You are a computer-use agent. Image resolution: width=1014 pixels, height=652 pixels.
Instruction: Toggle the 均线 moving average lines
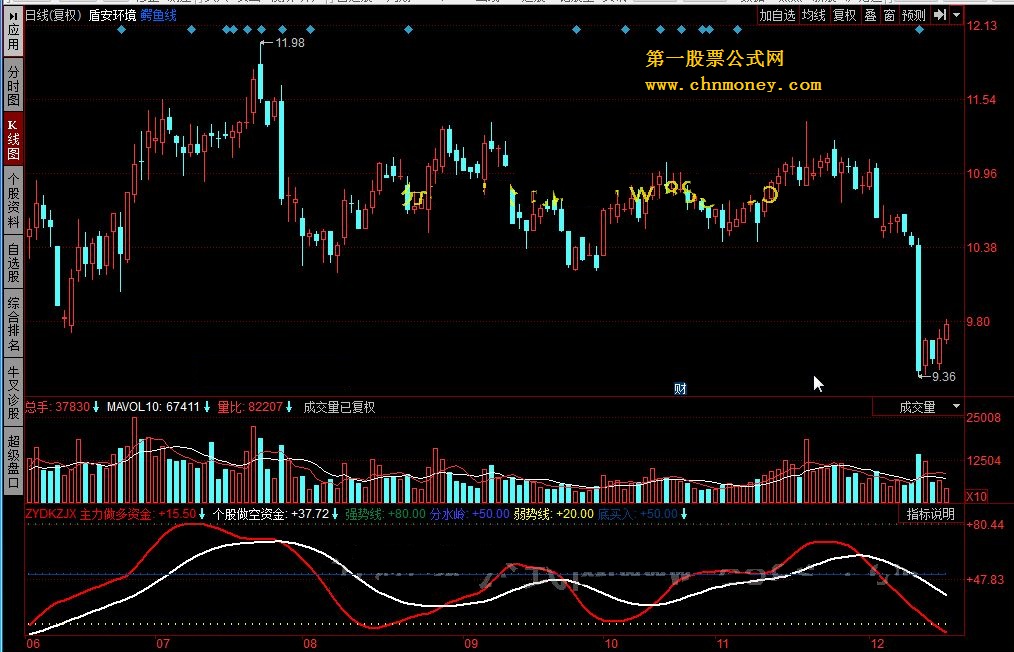814,15
